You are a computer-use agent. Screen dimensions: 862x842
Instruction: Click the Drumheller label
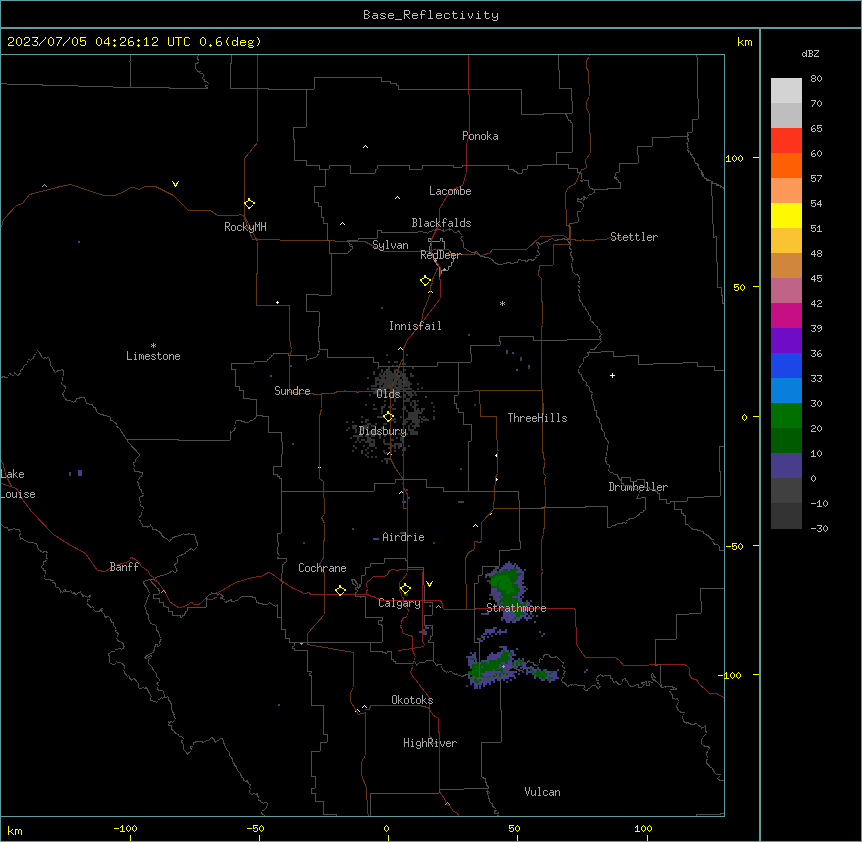tap(638, 487)
